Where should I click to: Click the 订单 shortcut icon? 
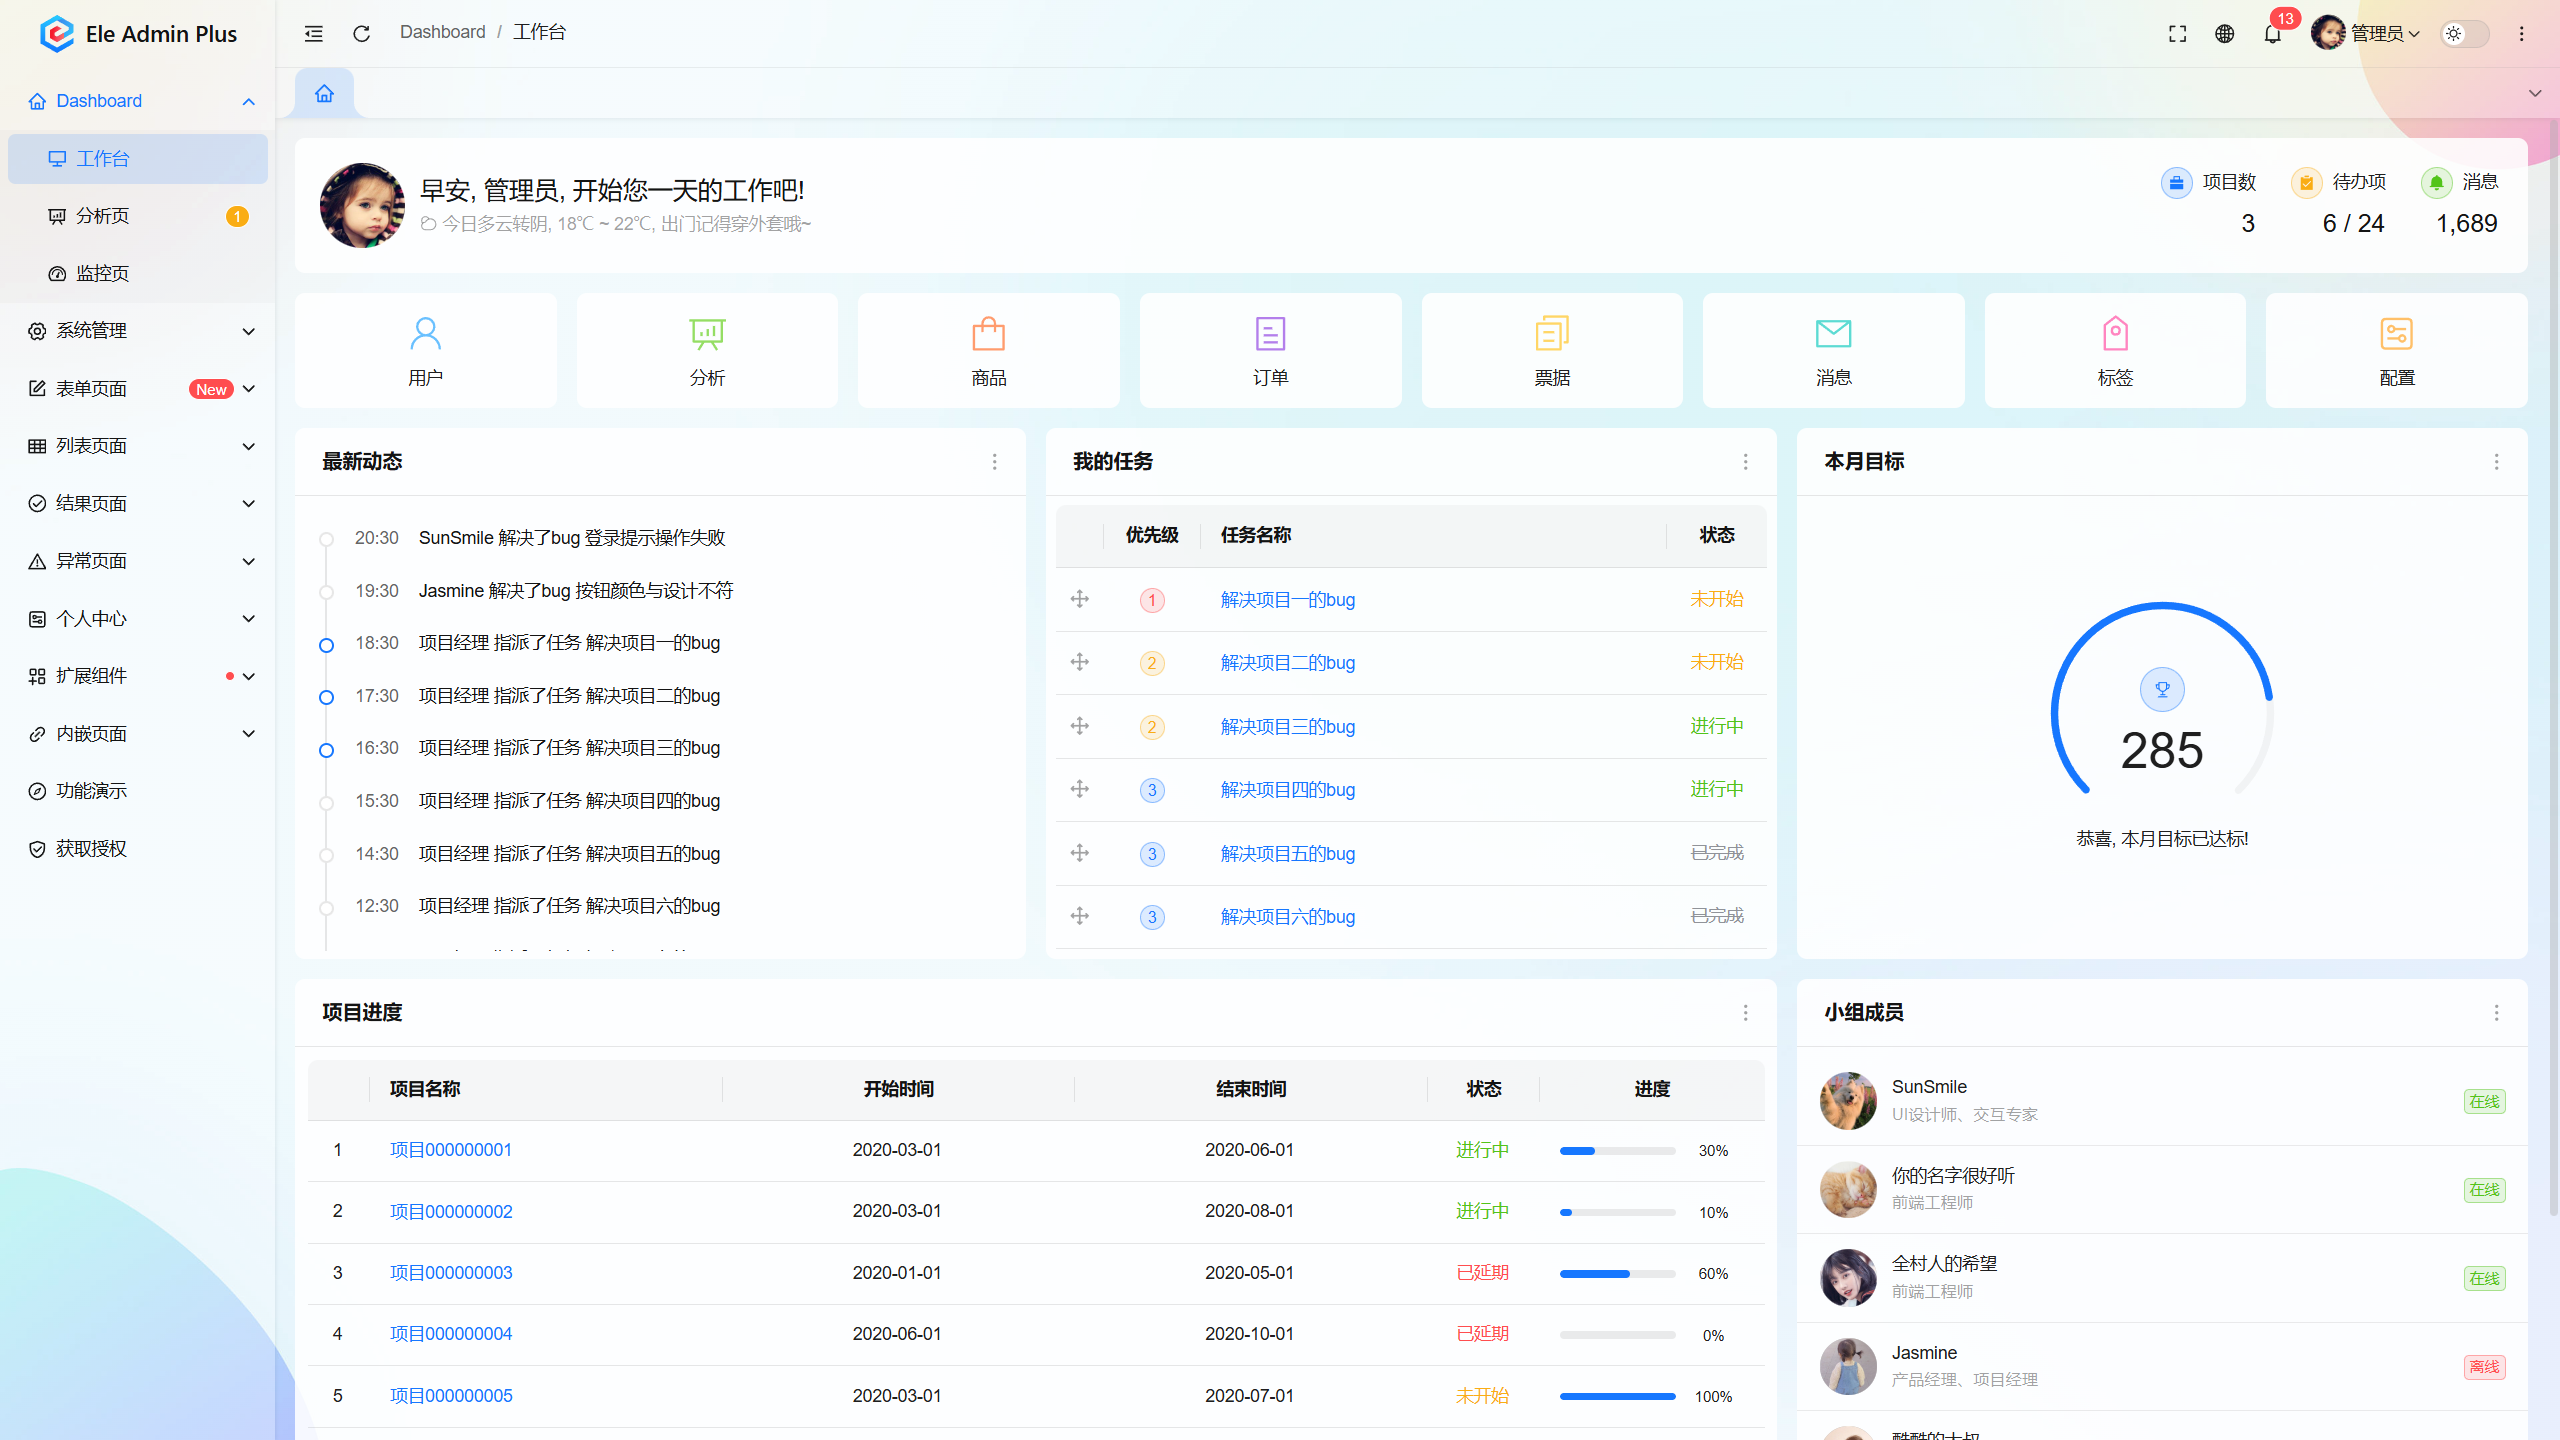click(x=1270, y=334)
